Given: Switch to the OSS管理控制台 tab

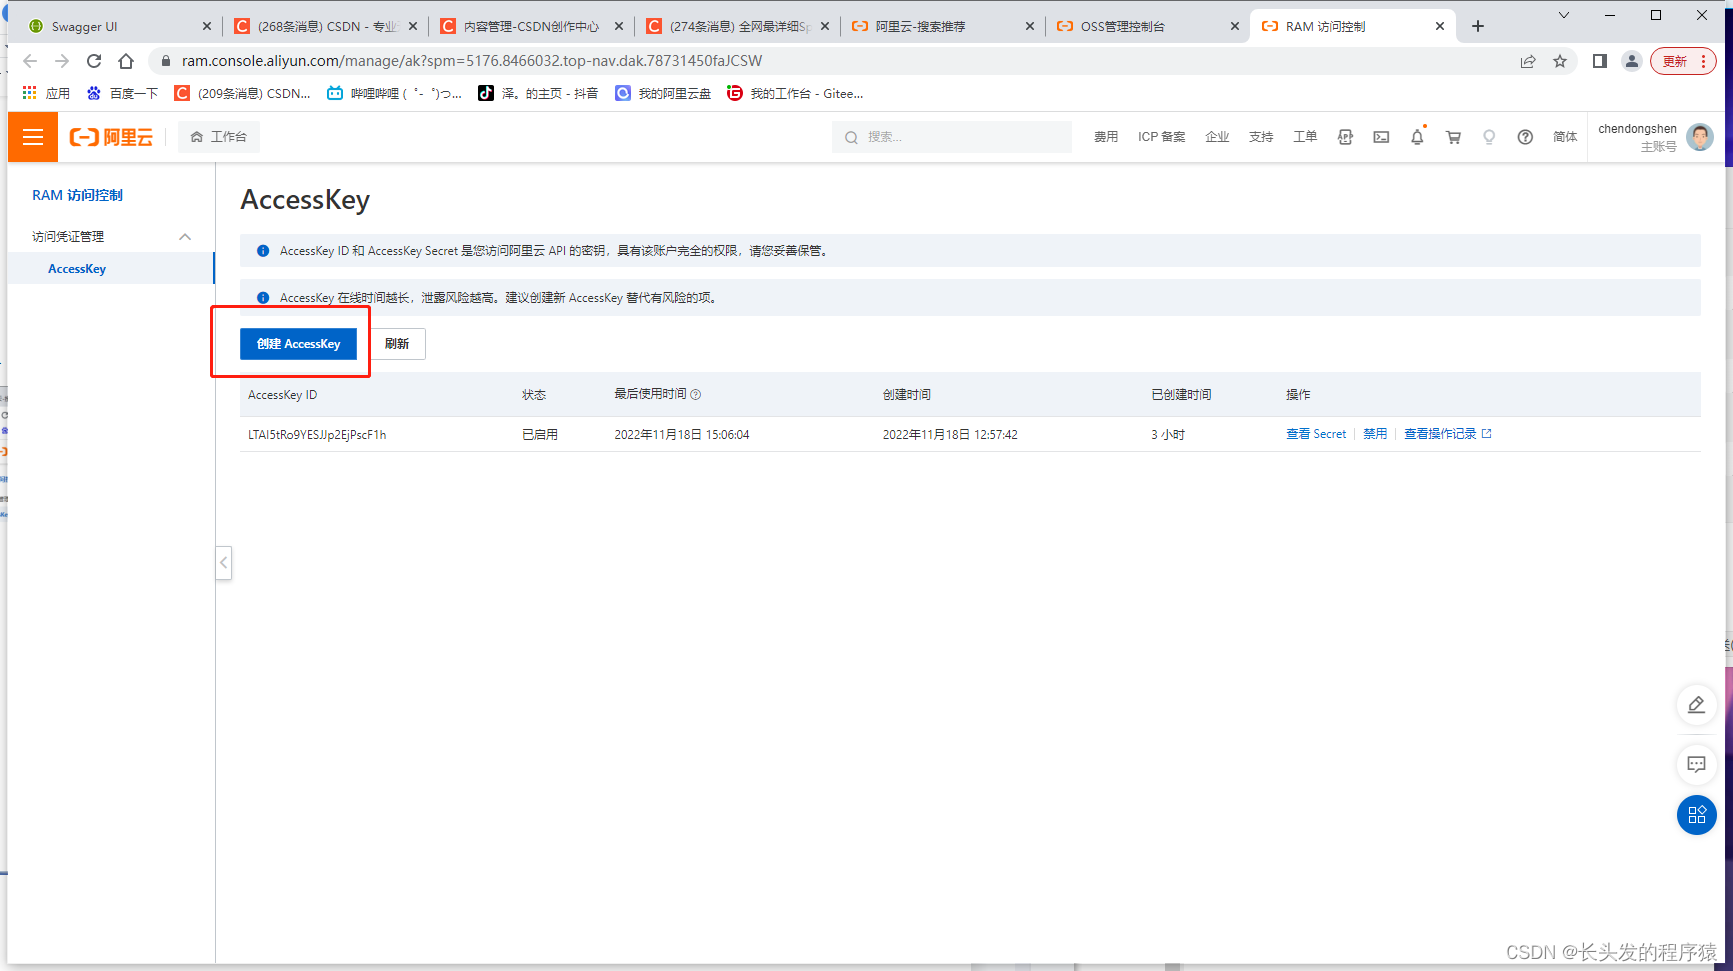Looking at the screenshot, I should pos(1148,27).
